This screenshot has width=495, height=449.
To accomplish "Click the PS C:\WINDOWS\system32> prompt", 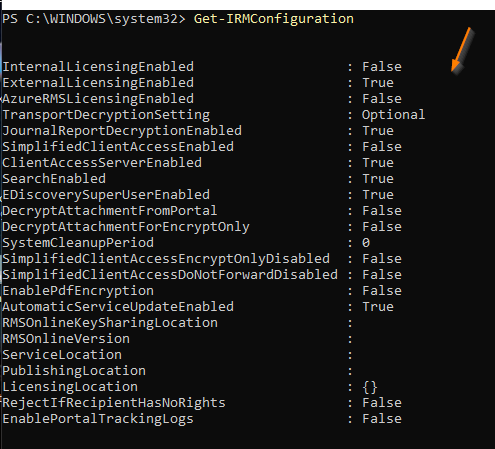I will click(94, 19).
